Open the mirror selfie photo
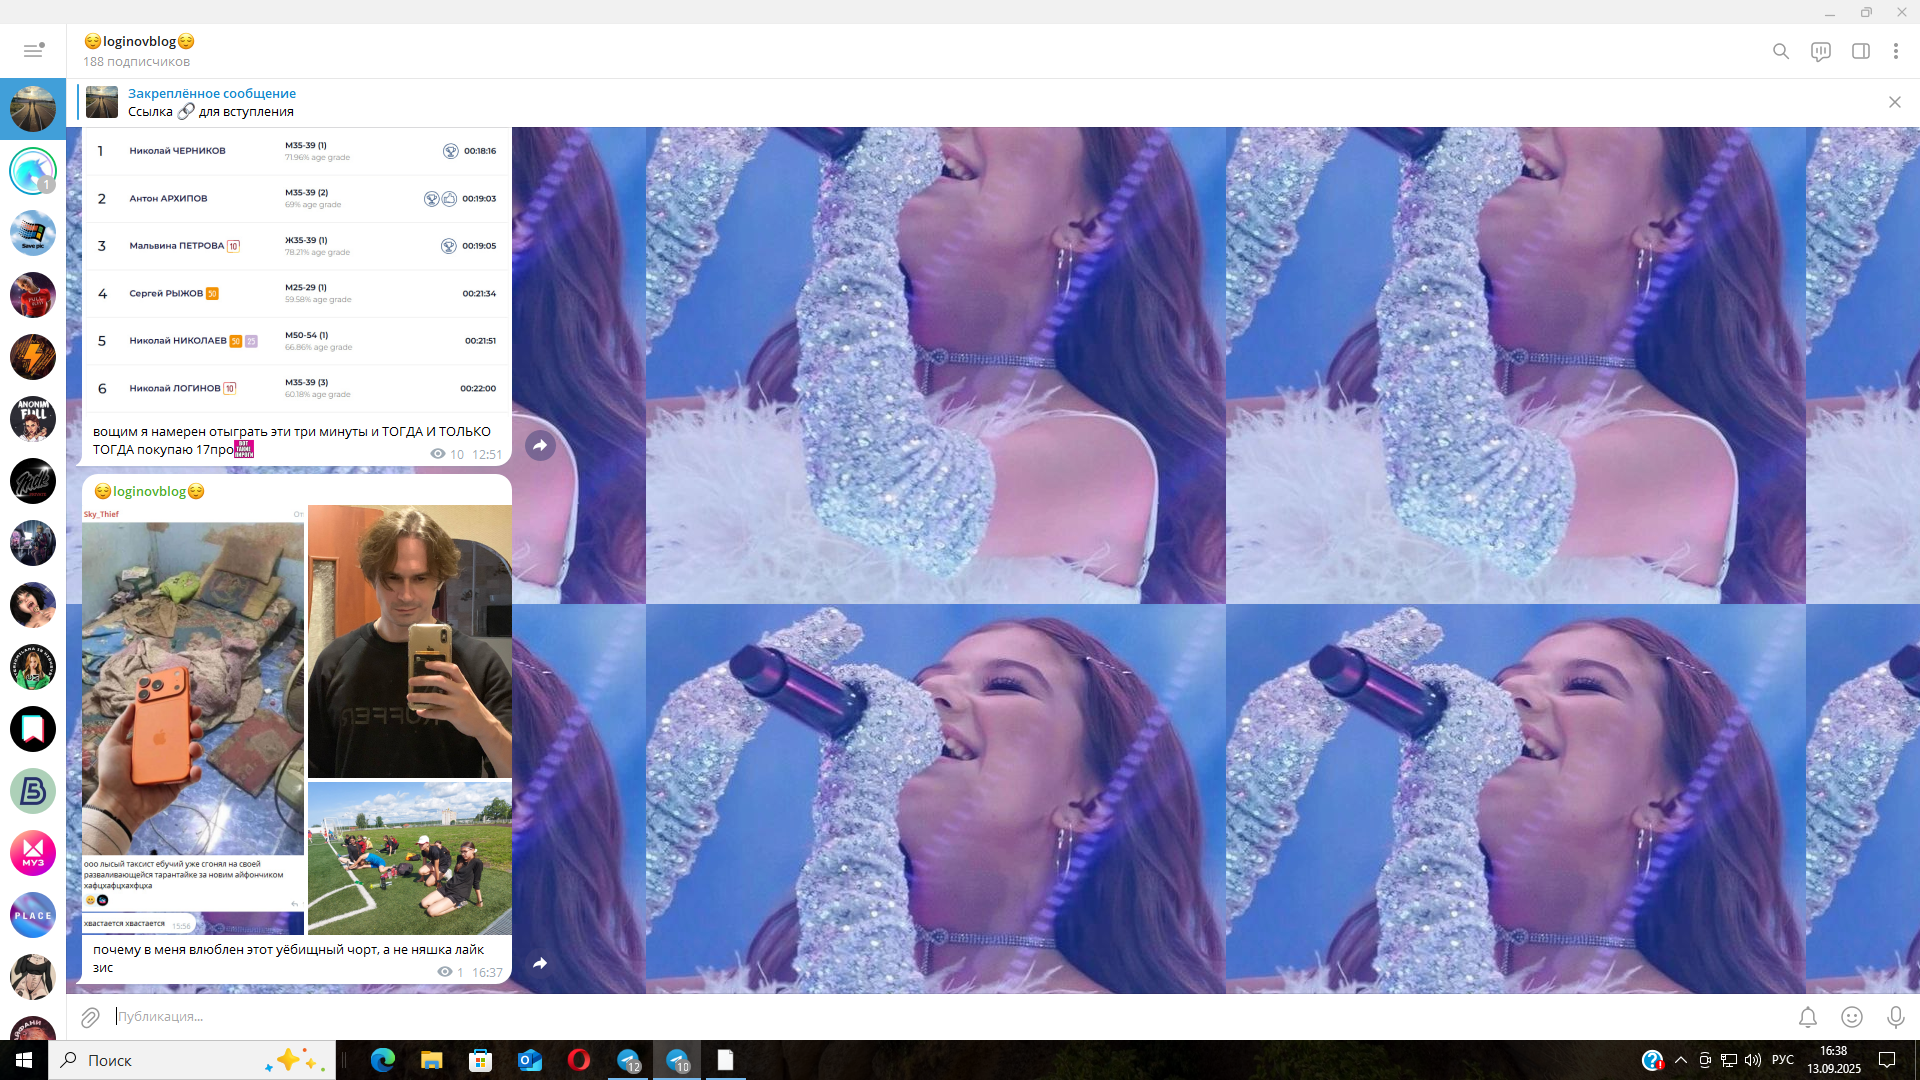The height and width of the screenshot is (1080, 1920). [409, 641]
